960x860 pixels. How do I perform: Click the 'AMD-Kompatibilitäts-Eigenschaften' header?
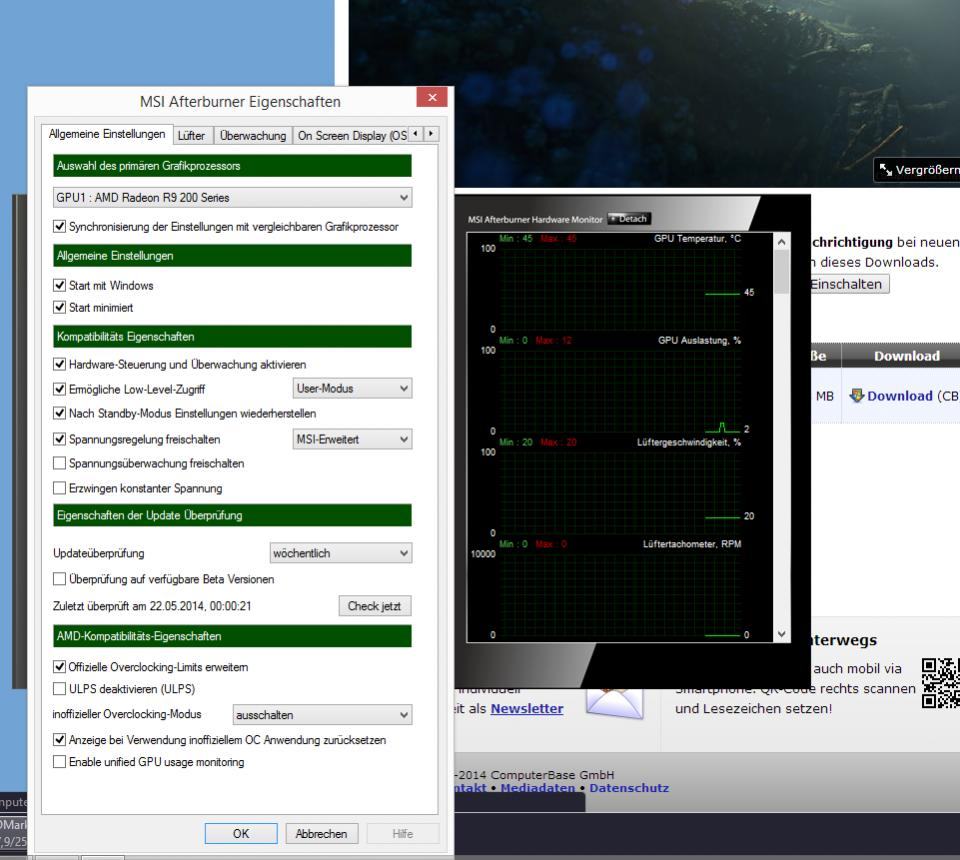click(x=232, y=636)
